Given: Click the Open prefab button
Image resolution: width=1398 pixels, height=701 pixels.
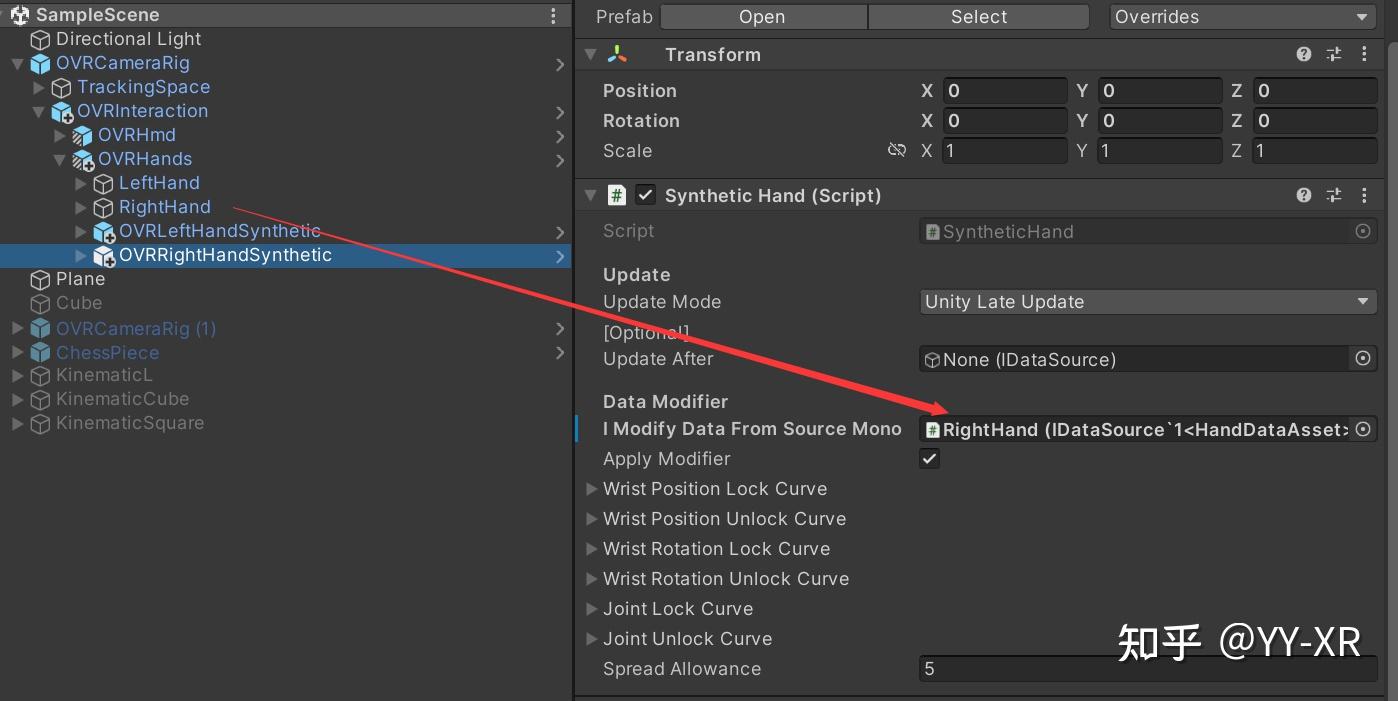Looking at the screenshot, I should click(x=762, y=16).
